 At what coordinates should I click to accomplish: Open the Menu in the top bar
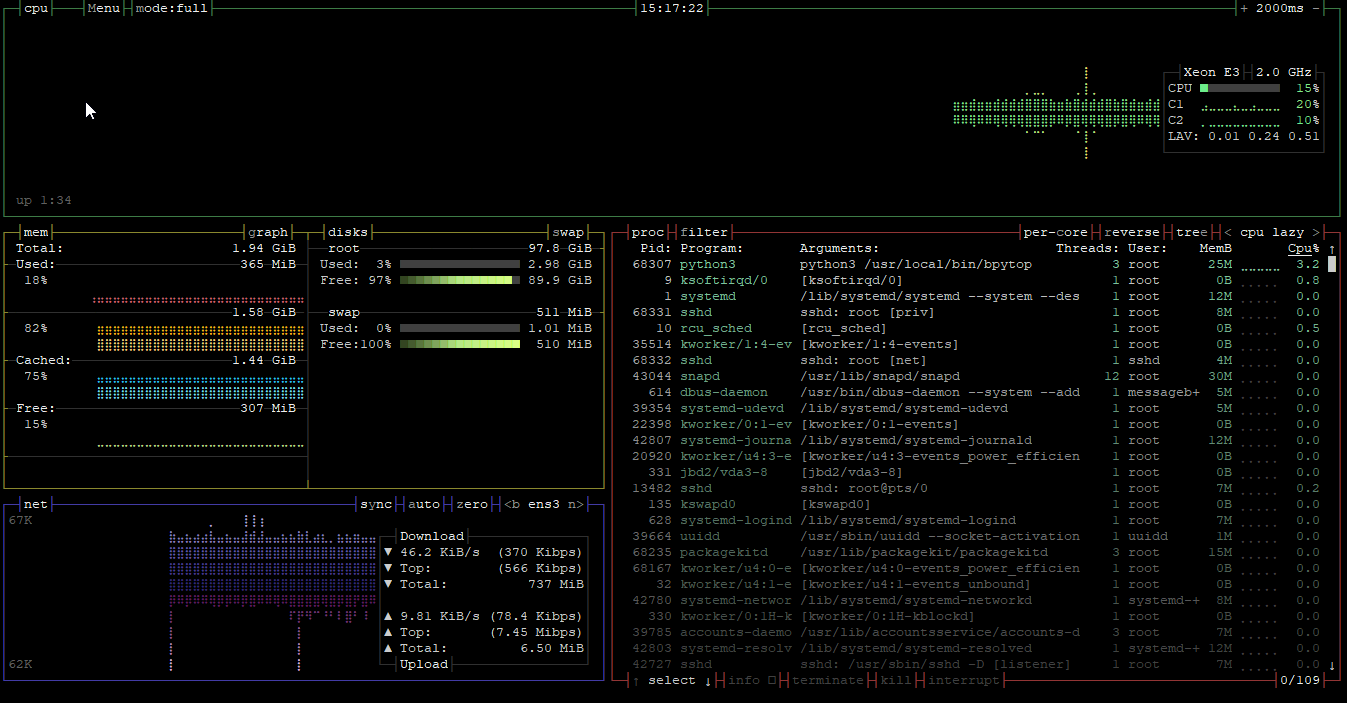pos(104,8)
